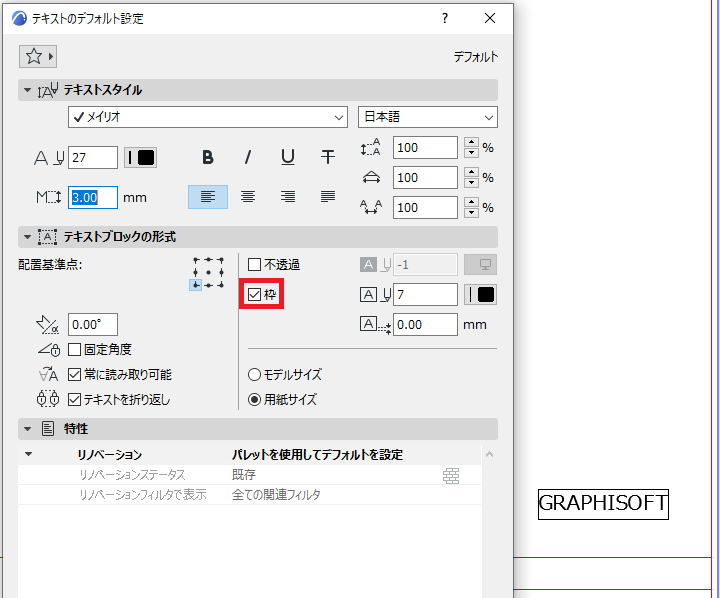
Task: Increase the line spacing percent stepper
Action: pyautogui.click(x=471, y=142)
